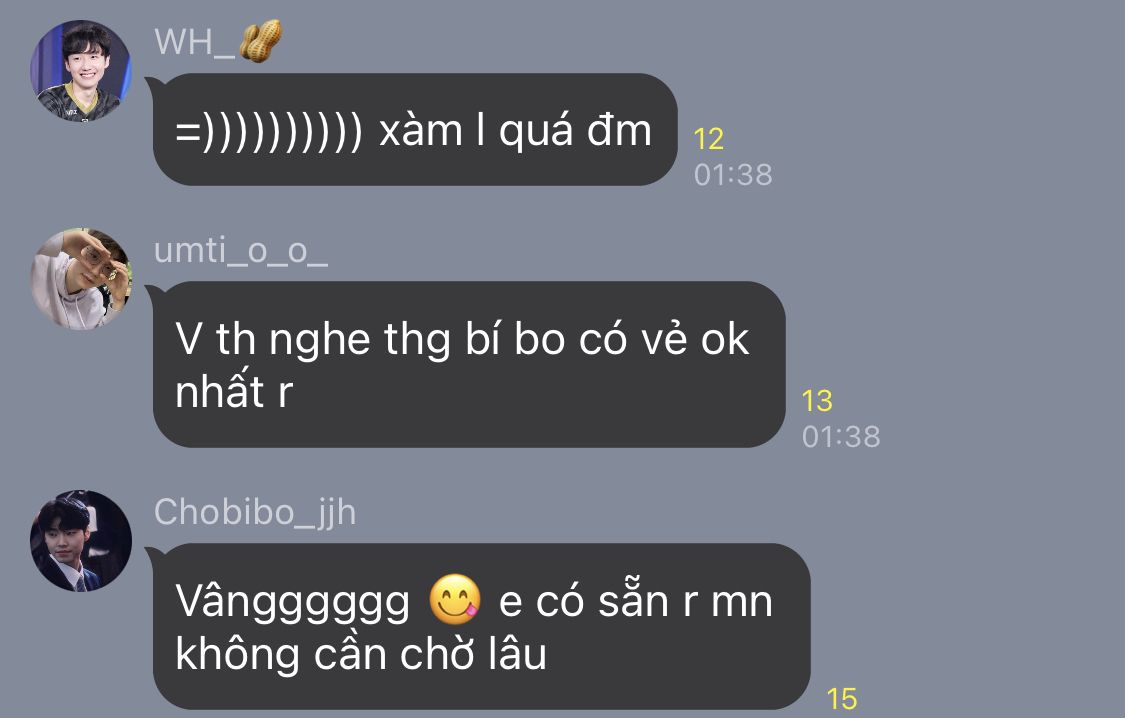Click the yummy face emoji in Chobibo's message

click(x=454, y=600)
